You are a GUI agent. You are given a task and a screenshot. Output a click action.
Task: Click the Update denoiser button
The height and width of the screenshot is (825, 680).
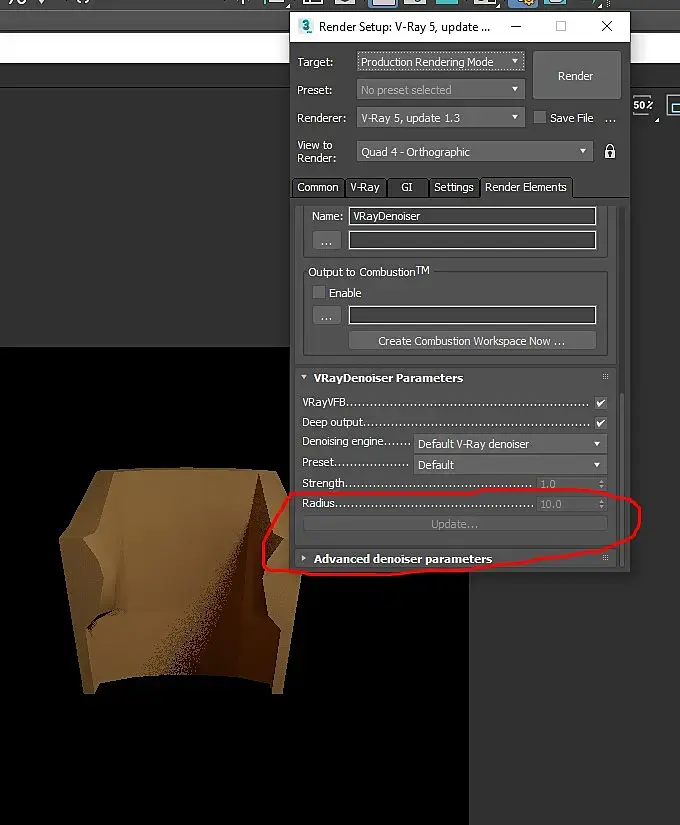click(x=455, y=524)
